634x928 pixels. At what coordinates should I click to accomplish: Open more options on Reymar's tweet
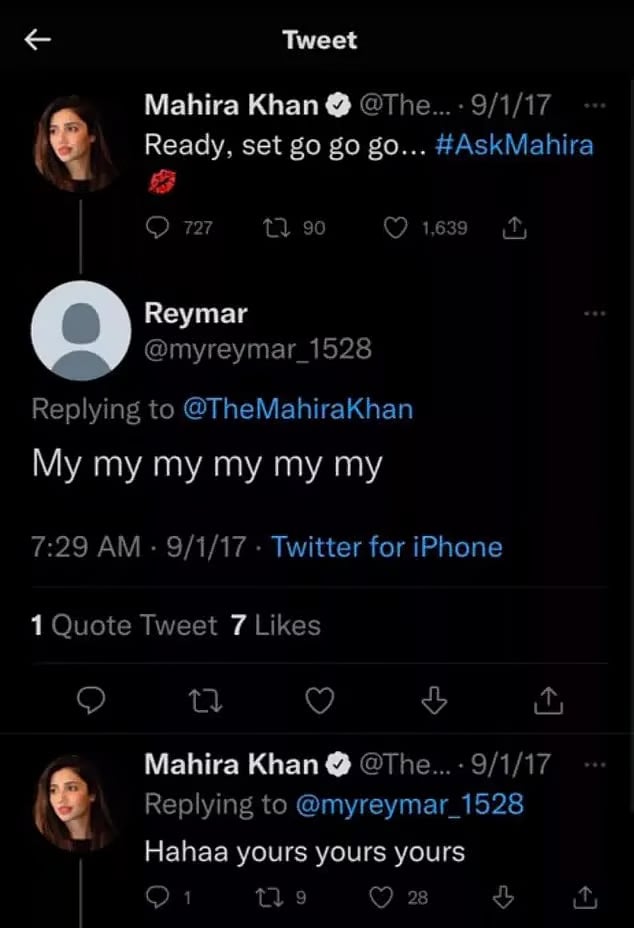pos(593,313)
